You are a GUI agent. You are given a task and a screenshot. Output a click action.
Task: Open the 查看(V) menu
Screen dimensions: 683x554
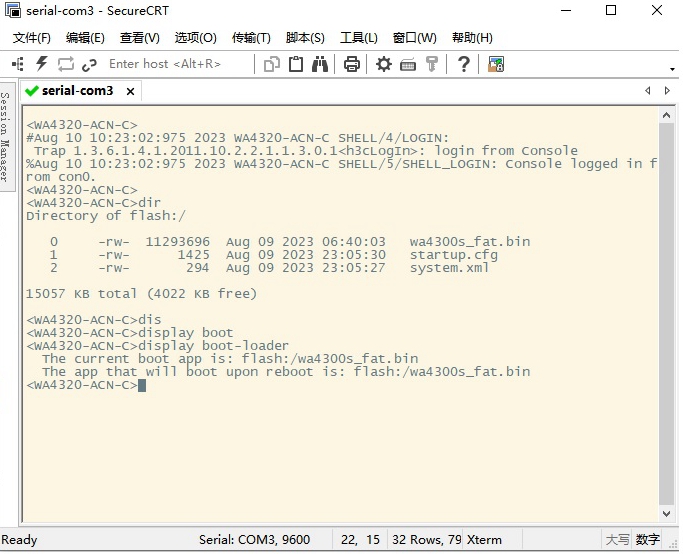pos(139,38)
